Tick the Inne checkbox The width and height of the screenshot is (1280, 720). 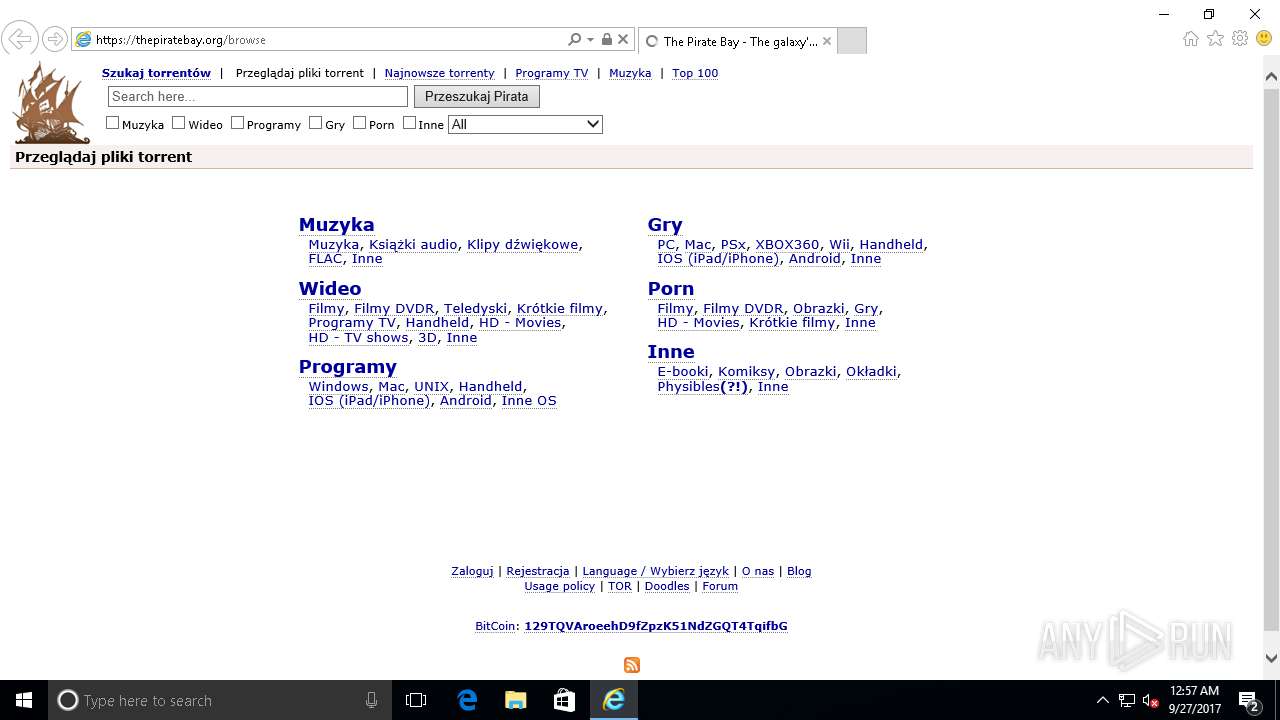410,123
